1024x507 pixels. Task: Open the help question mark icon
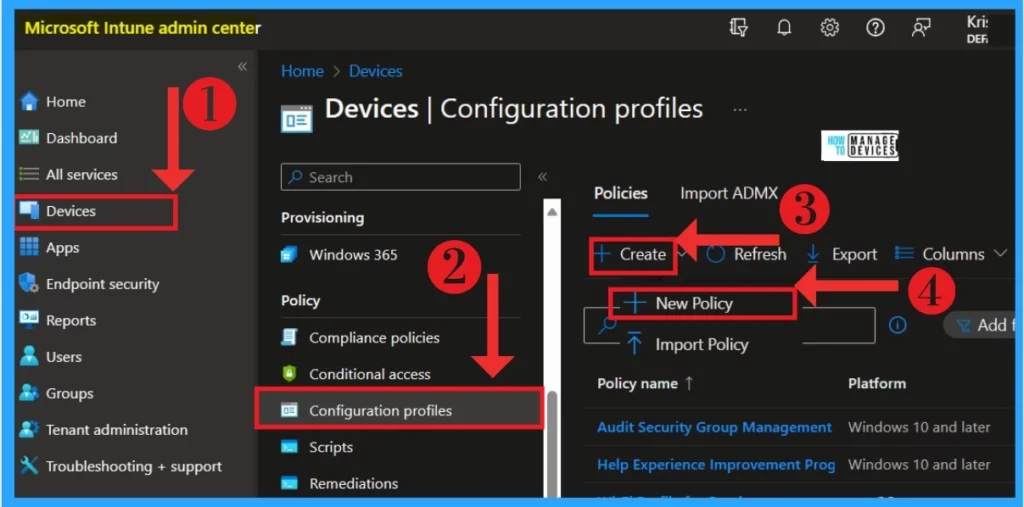tap(875, 28)
